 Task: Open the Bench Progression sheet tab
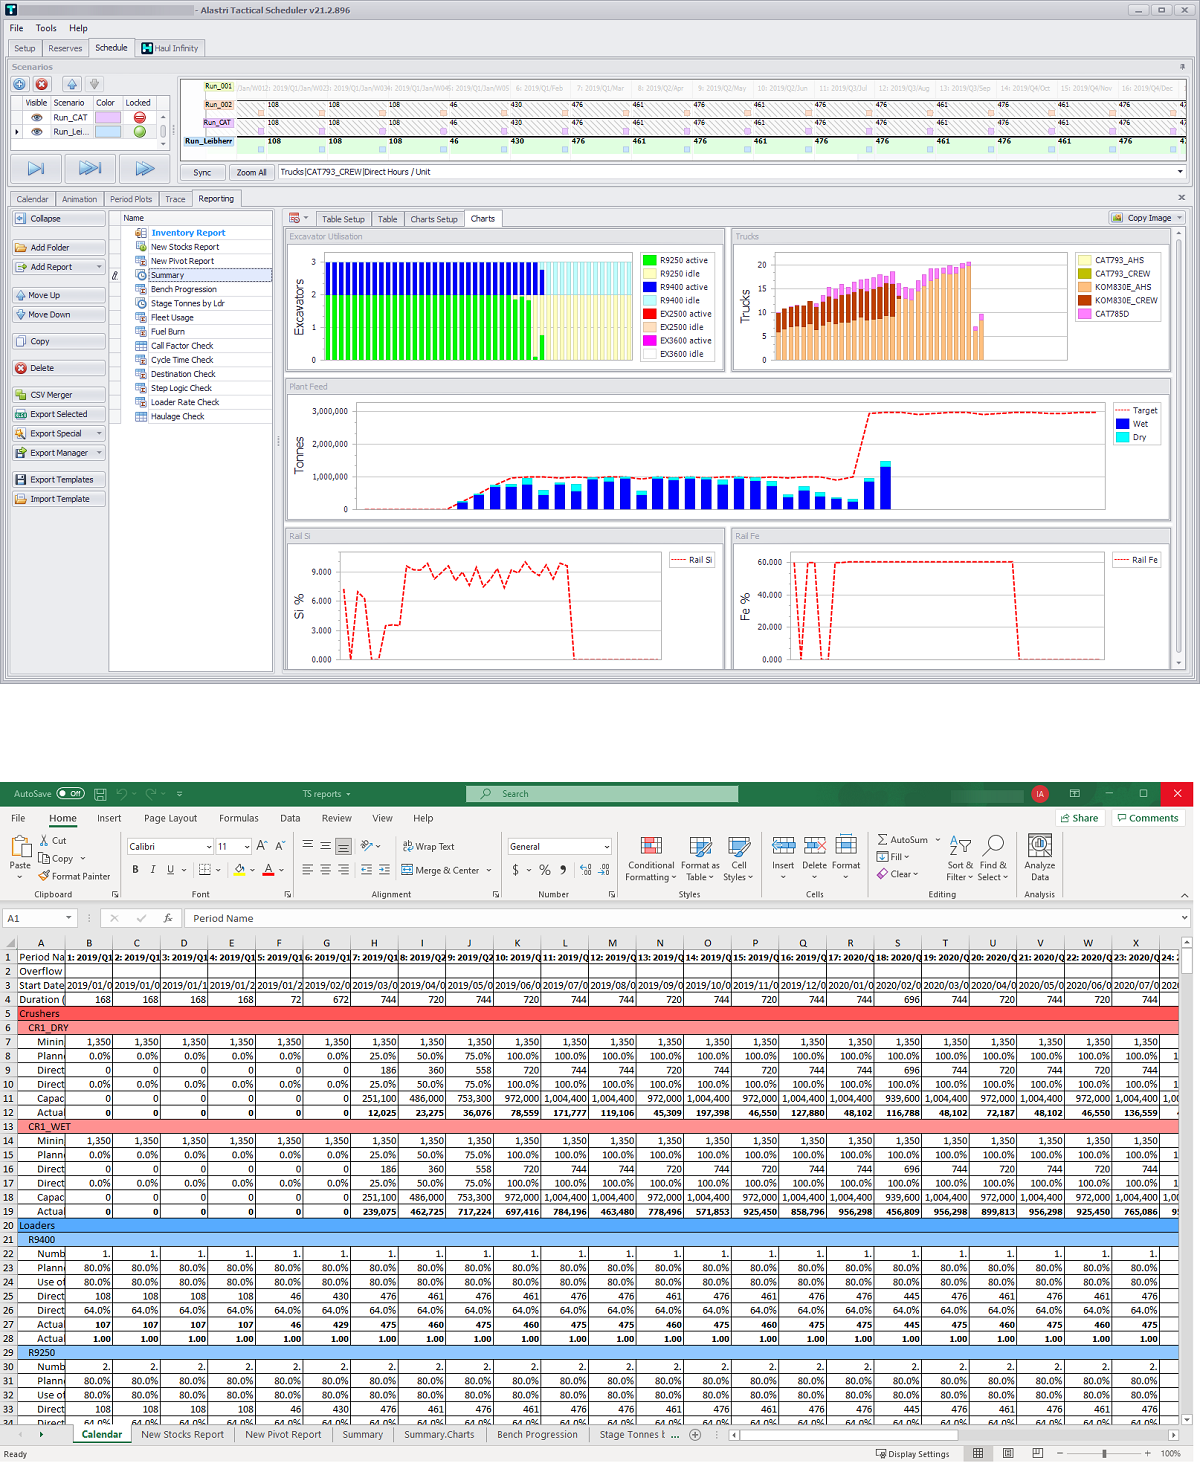point(537,1434)
